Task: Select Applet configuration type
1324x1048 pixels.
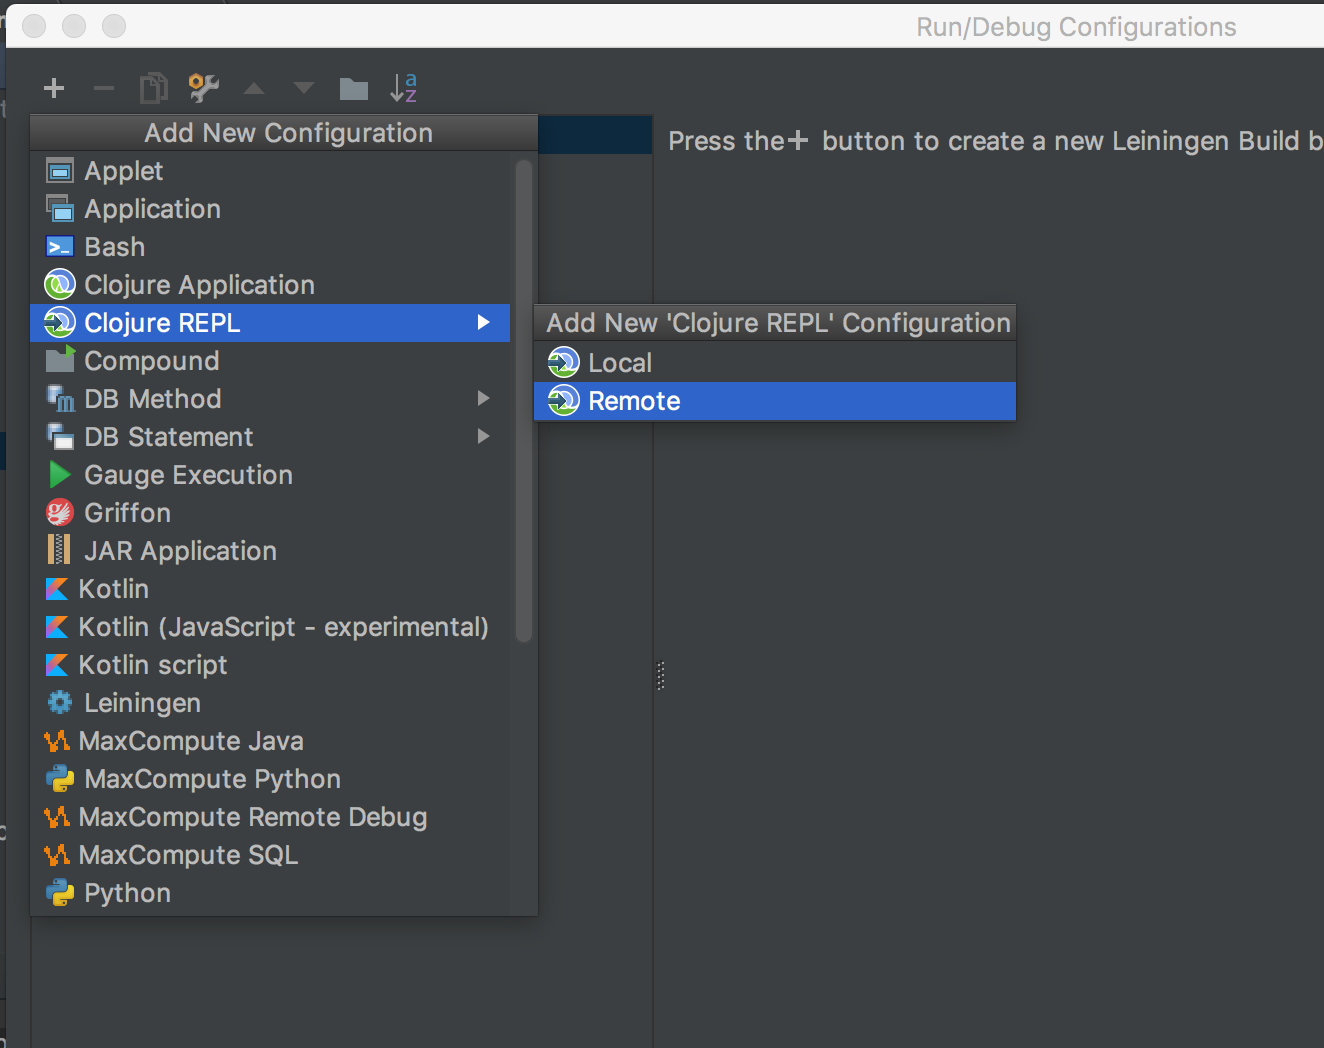Action: [270, 171]
